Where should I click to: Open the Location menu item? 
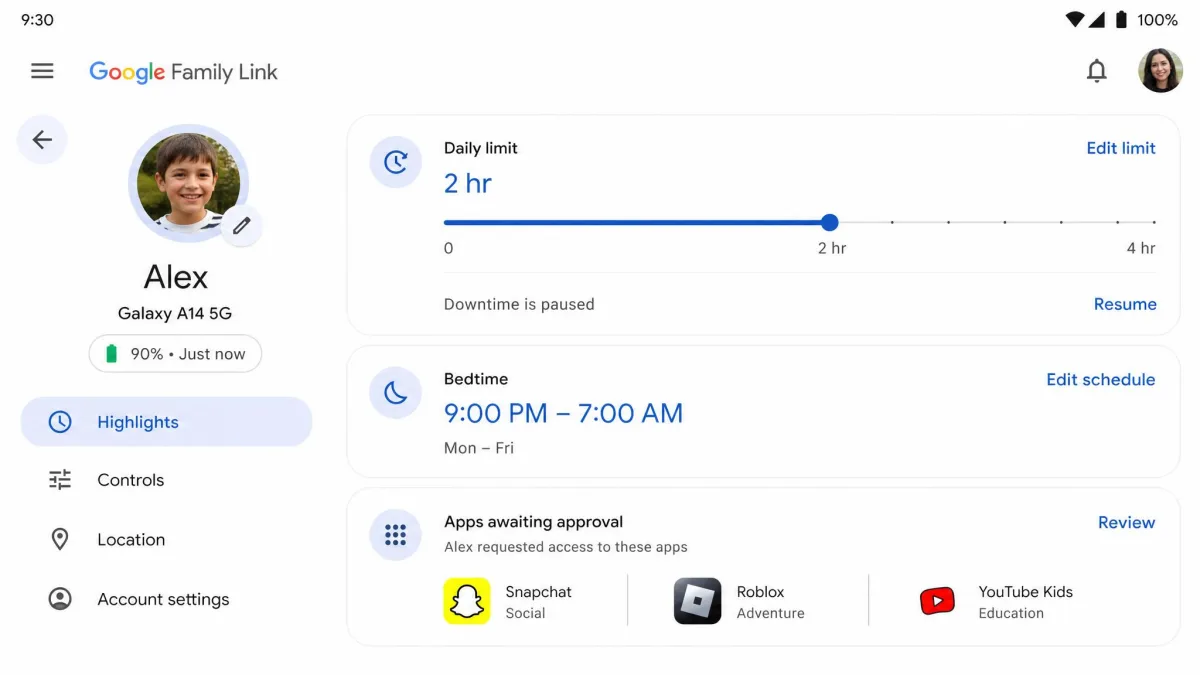166,540
